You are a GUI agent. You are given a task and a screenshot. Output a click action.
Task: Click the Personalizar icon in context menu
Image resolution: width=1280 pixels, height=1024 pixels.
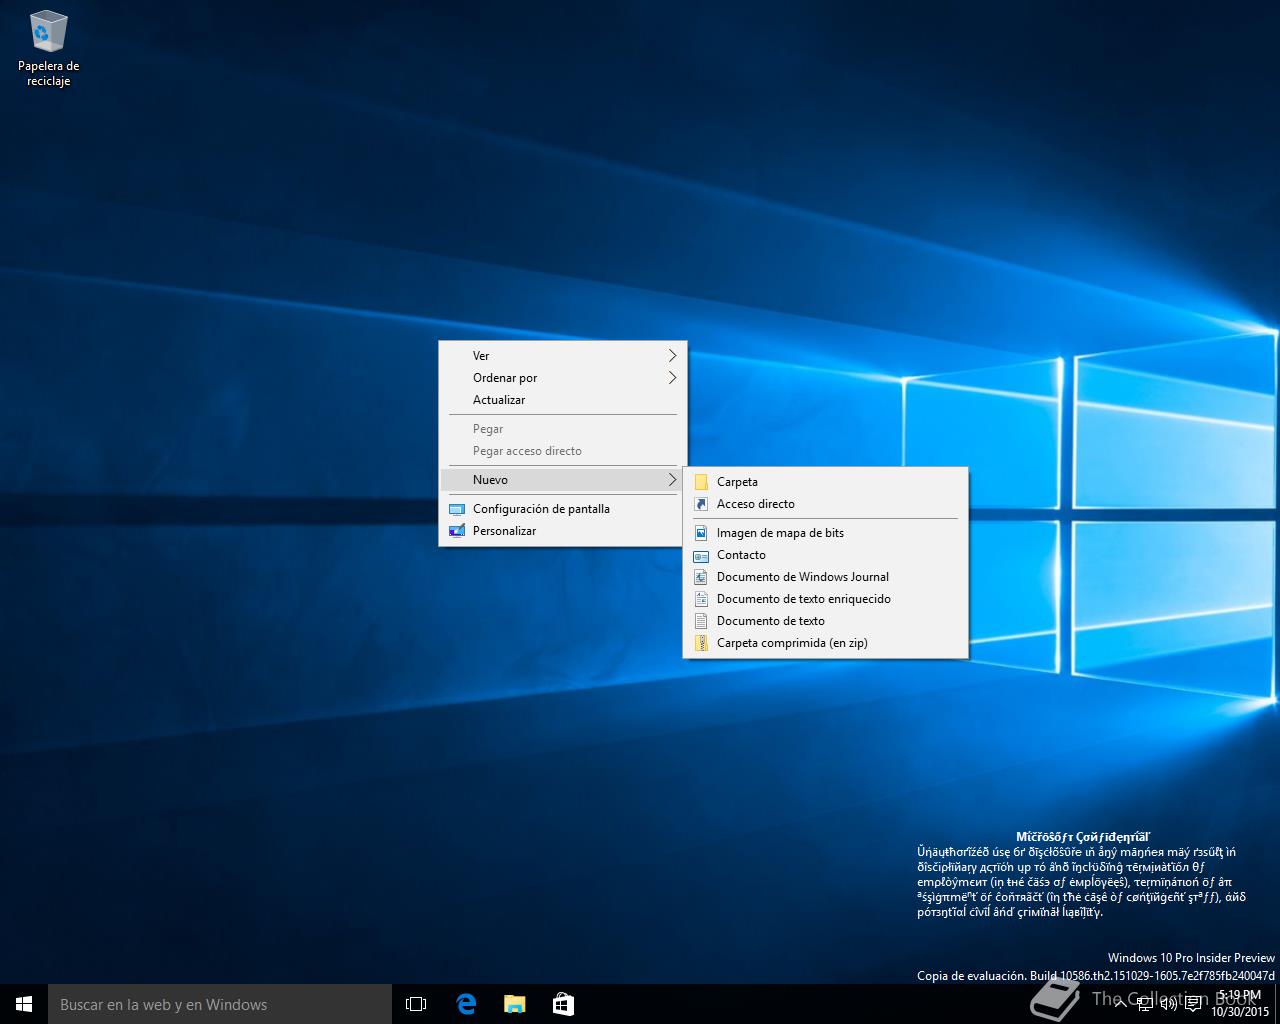click(457, 531)
